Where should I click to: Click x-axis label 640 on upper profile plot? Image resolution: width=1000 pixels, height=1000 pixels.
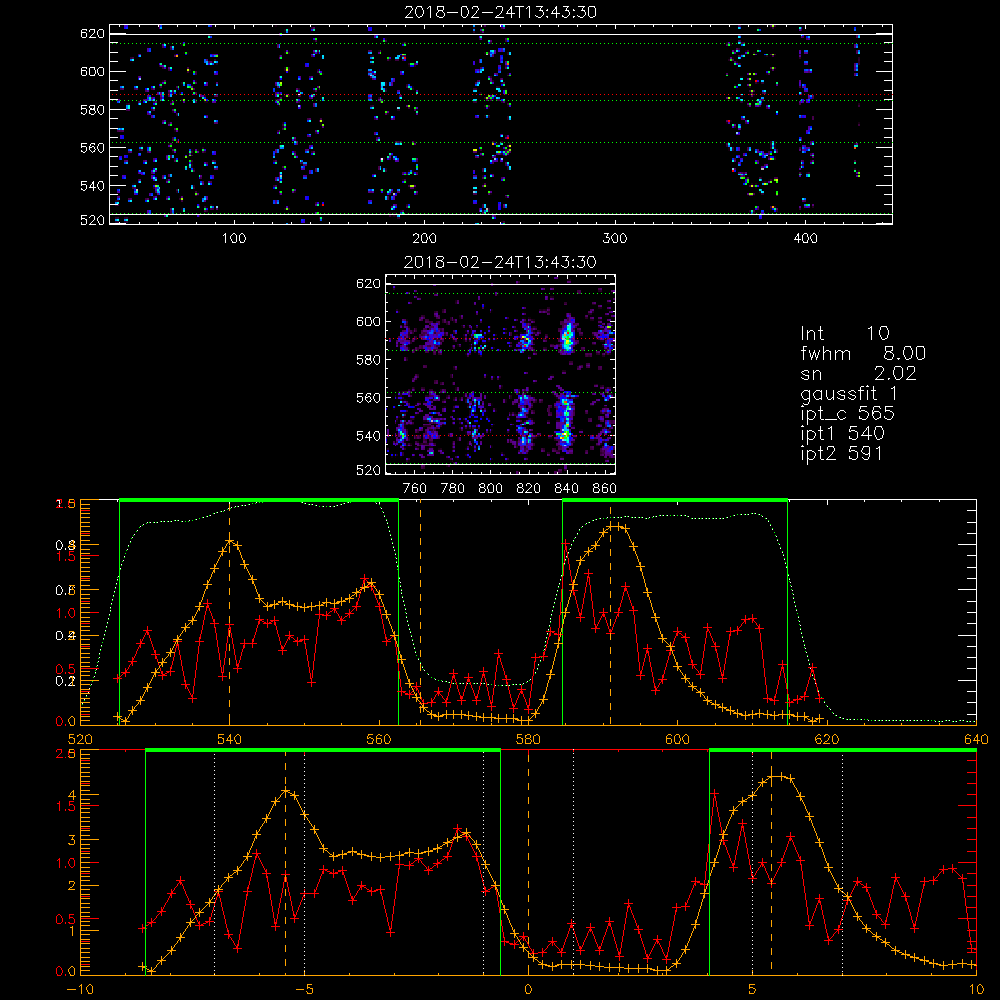pyautogui.click(x=976, y=739)
